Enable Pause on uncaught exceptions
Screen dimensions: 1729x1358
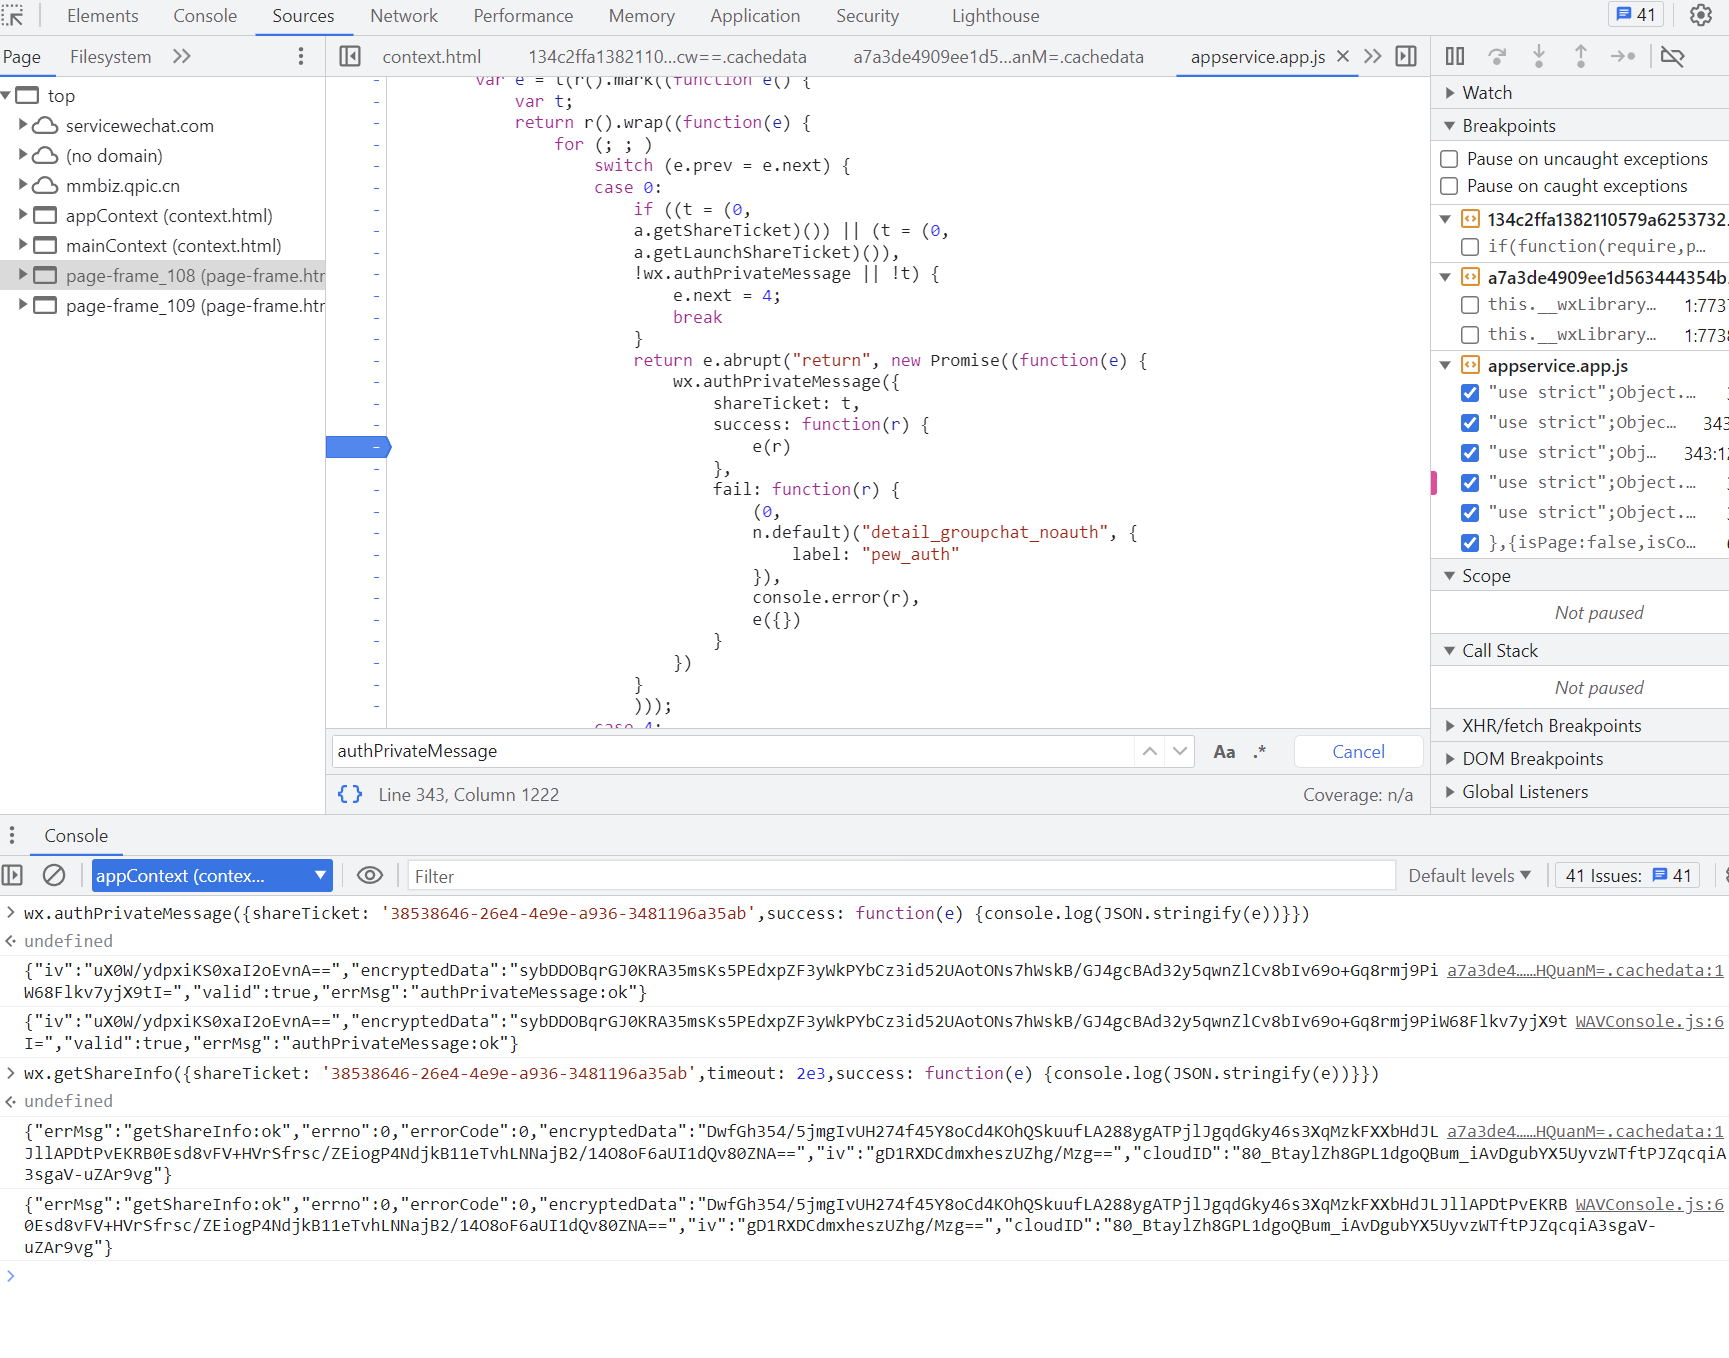coord(1449,159)
